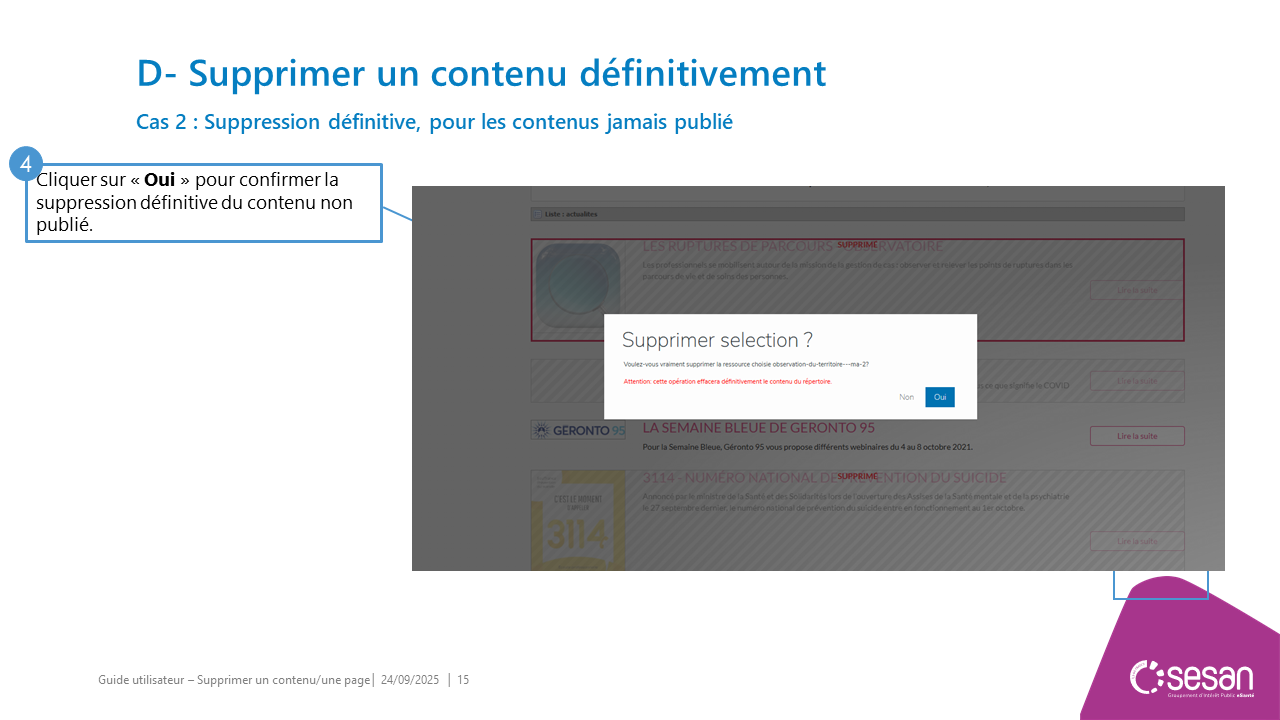Viewport: 1280px width, 720px height.
Task: Click the list icon beside Liste : actualites
Action: pyautogui.click(x=538, y=214)
